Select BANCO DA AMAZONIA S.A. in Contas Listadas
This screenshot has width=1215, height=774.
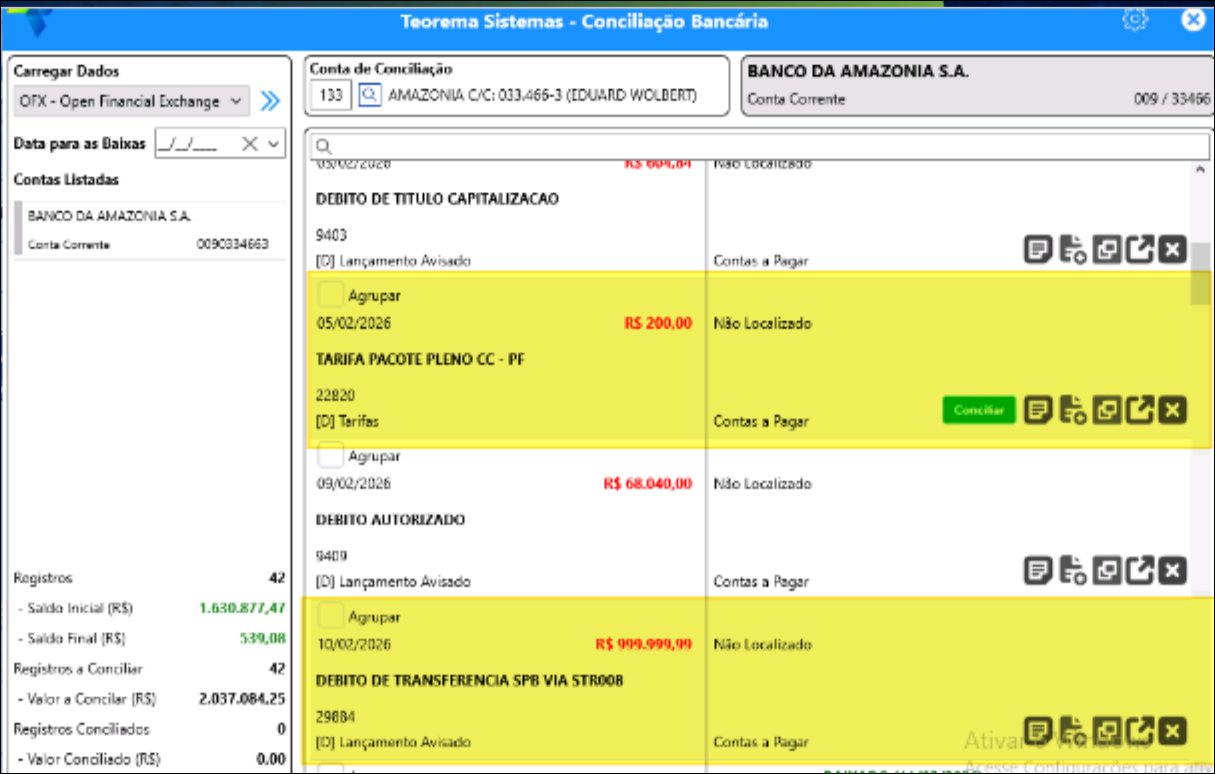[150, 229]
